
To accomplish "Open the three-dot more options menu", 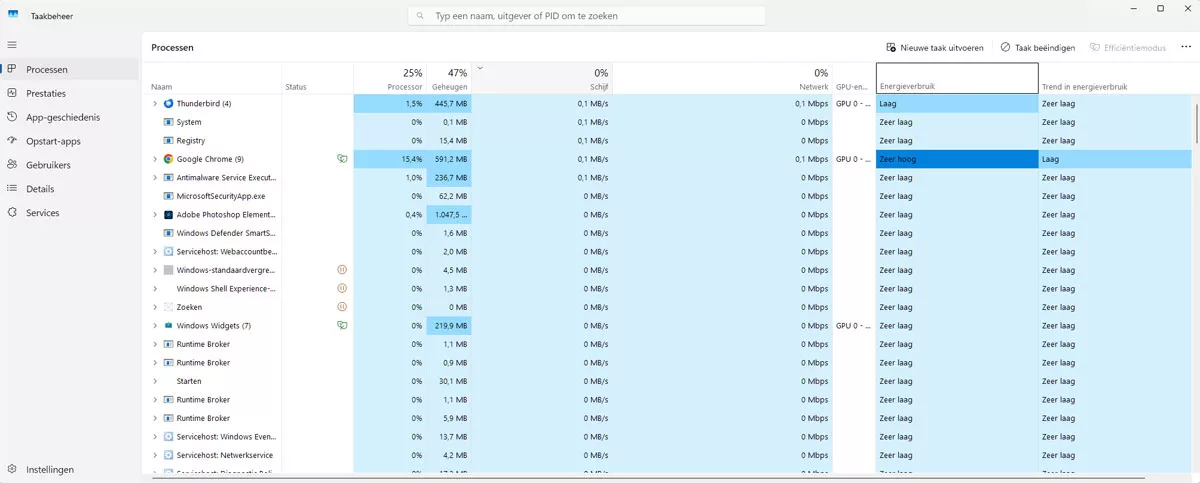I will tap(1185, 47).
